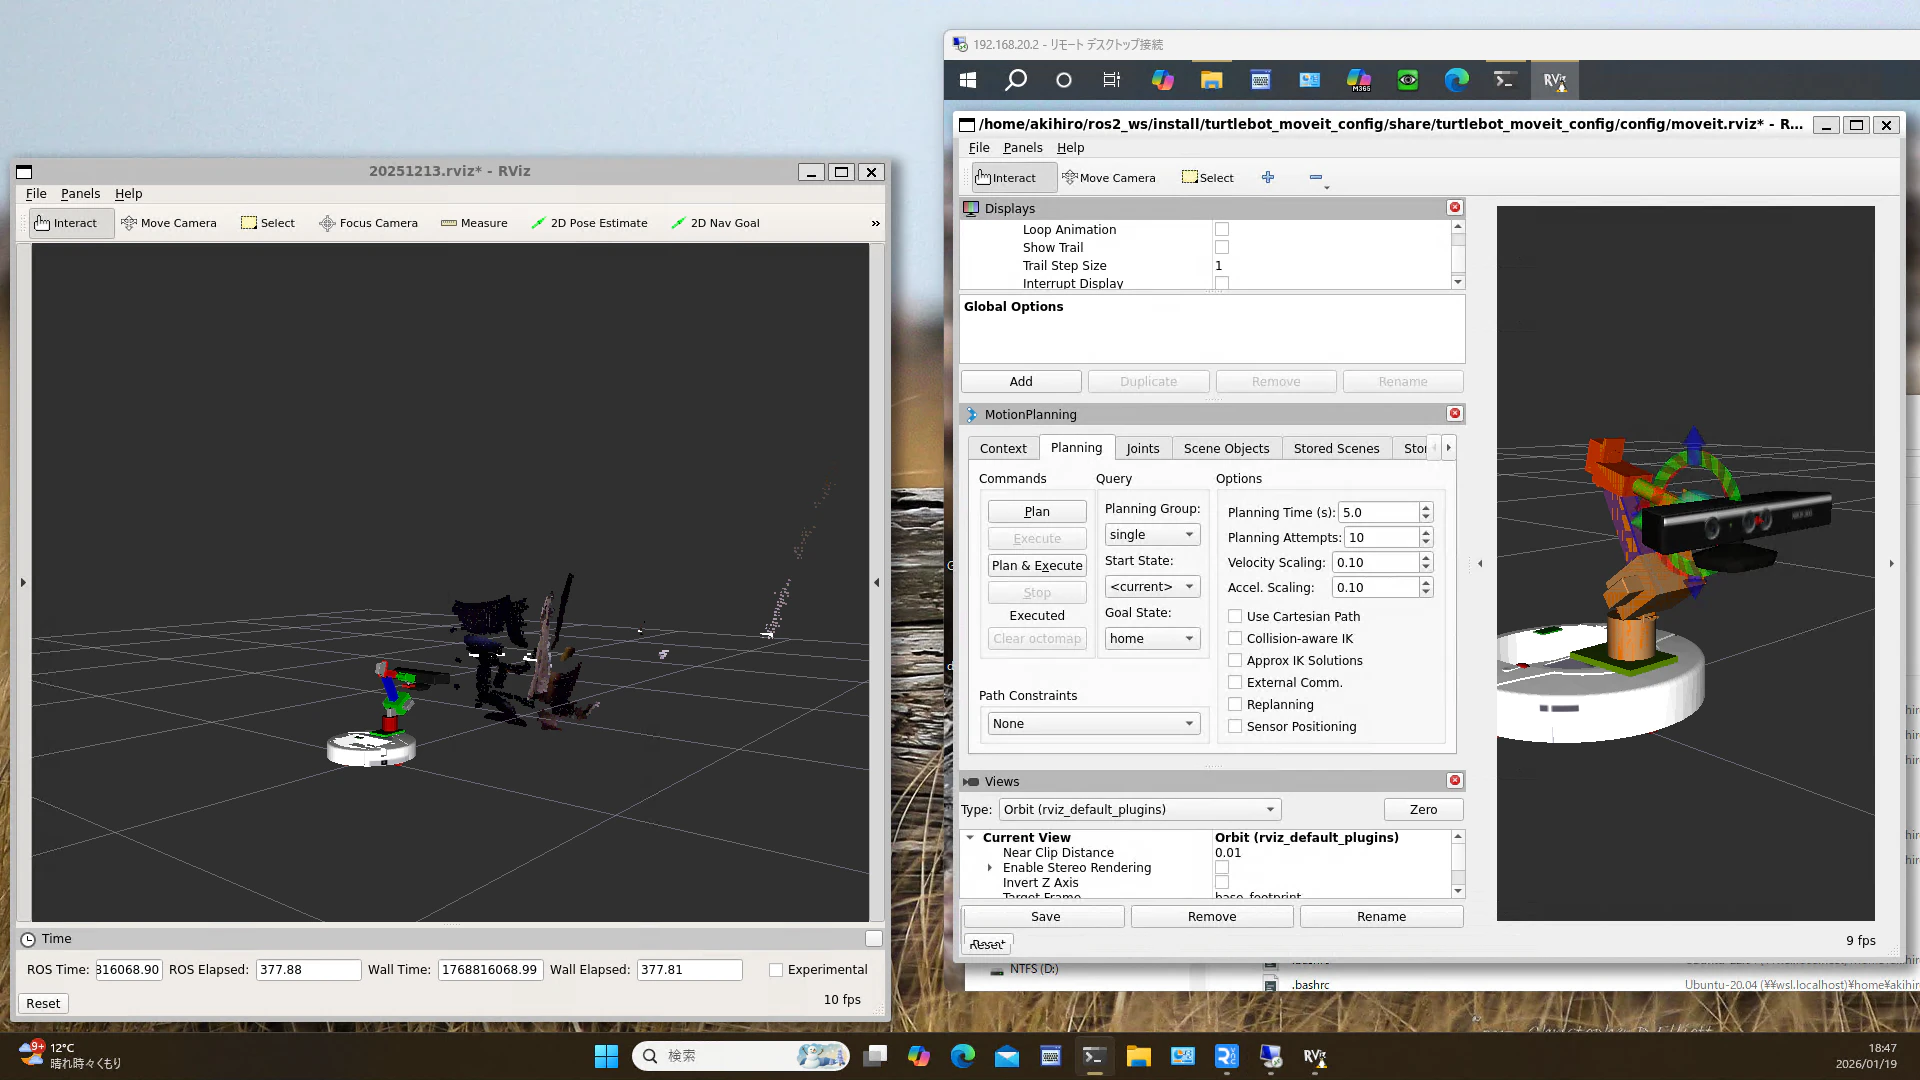
Task: Open the Panels menu
Action: 1022,147
